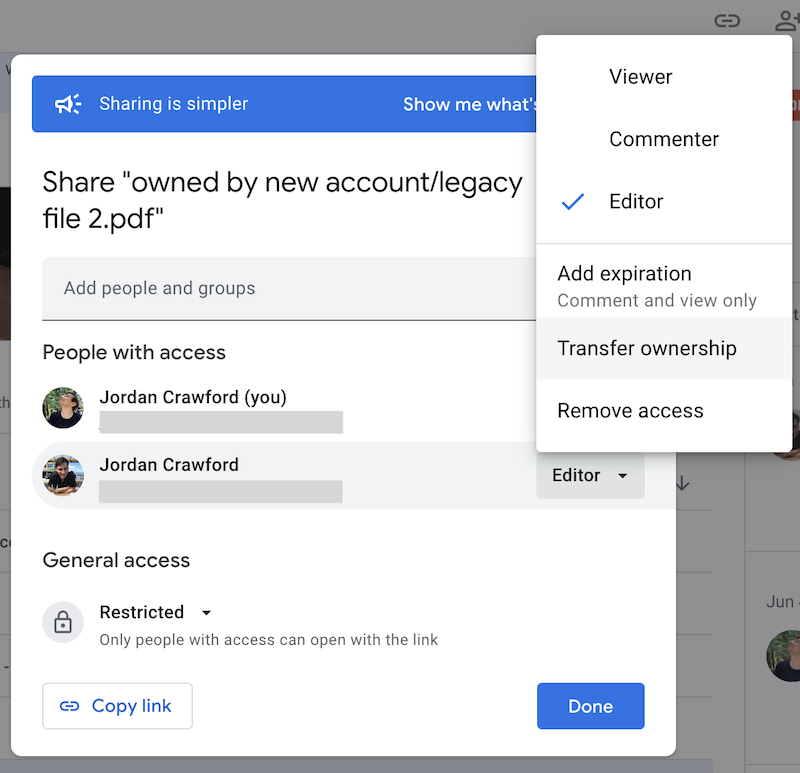This screenshot has height=773, width=800.
Task: Click the megaphone icon in the blue banner
Action: pos(66,103)
